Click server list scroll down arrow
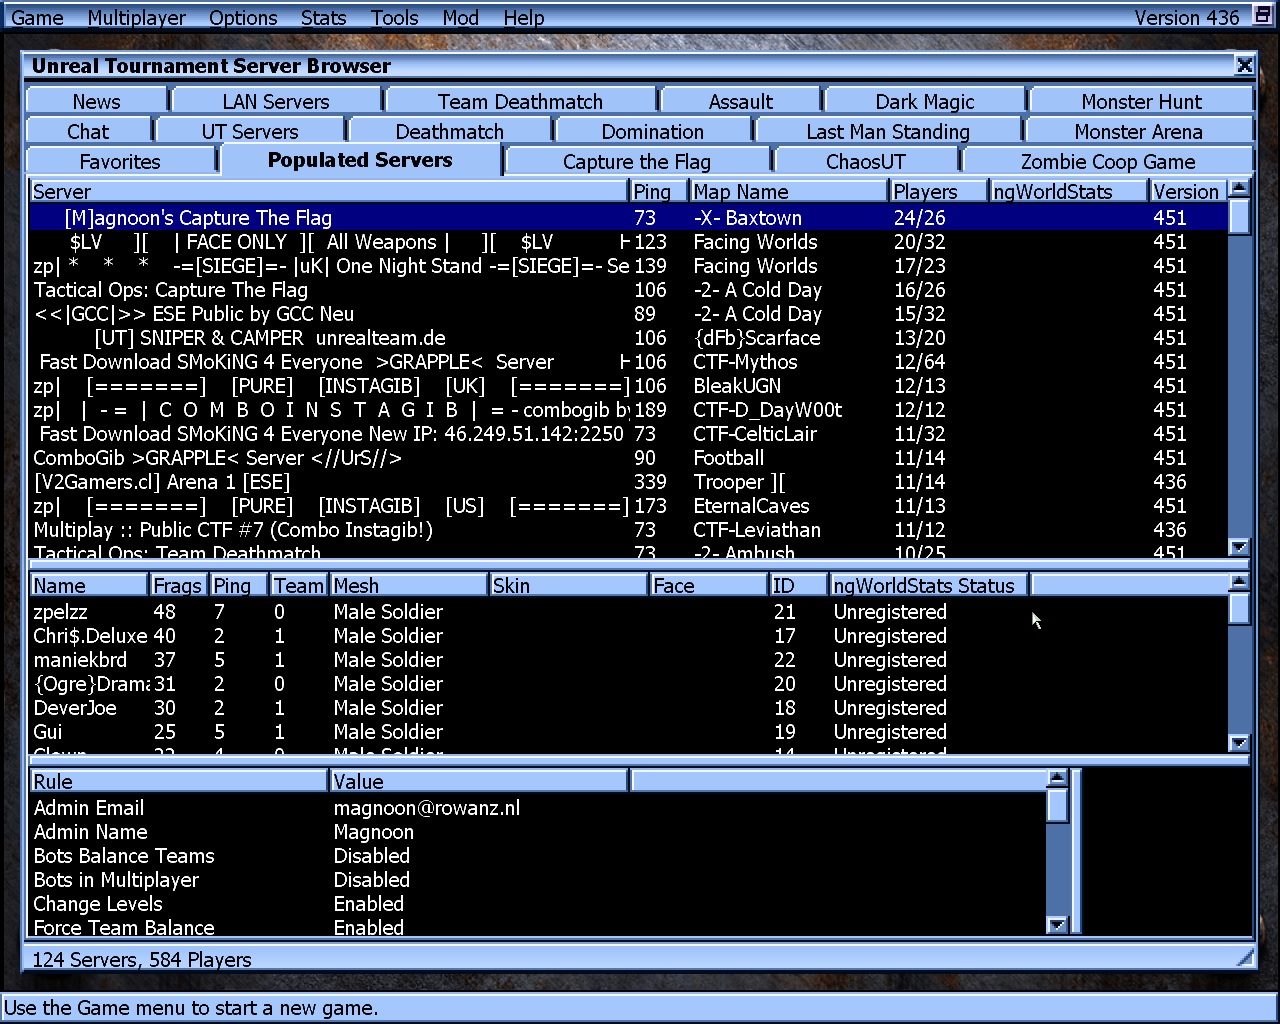 coord(1239,547)
